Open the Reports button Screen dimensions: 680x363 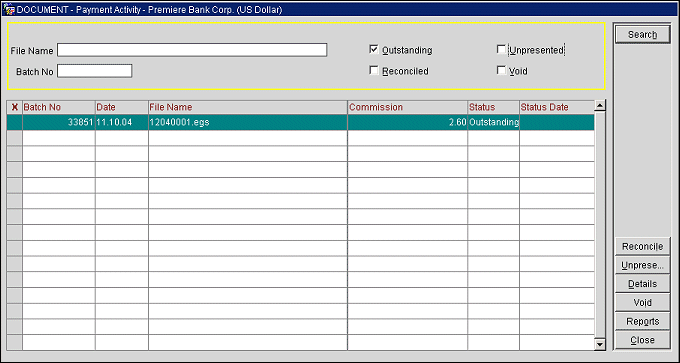point(643,321)
